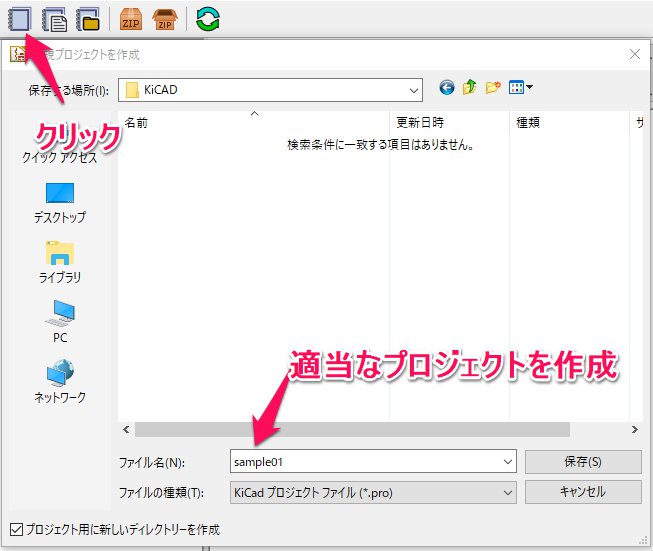Expand the save location KiCAD dropdown
The image size is (653, 551).
point(413,90)
